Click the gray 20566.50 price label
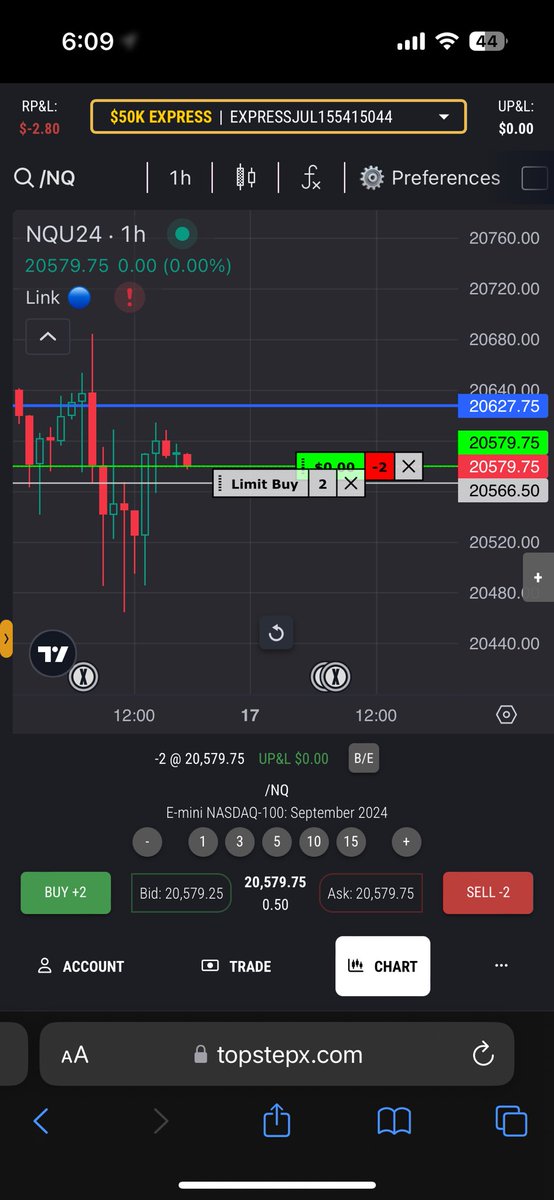The width and height of the screenshot is (554, 1200). pos(502,491)
